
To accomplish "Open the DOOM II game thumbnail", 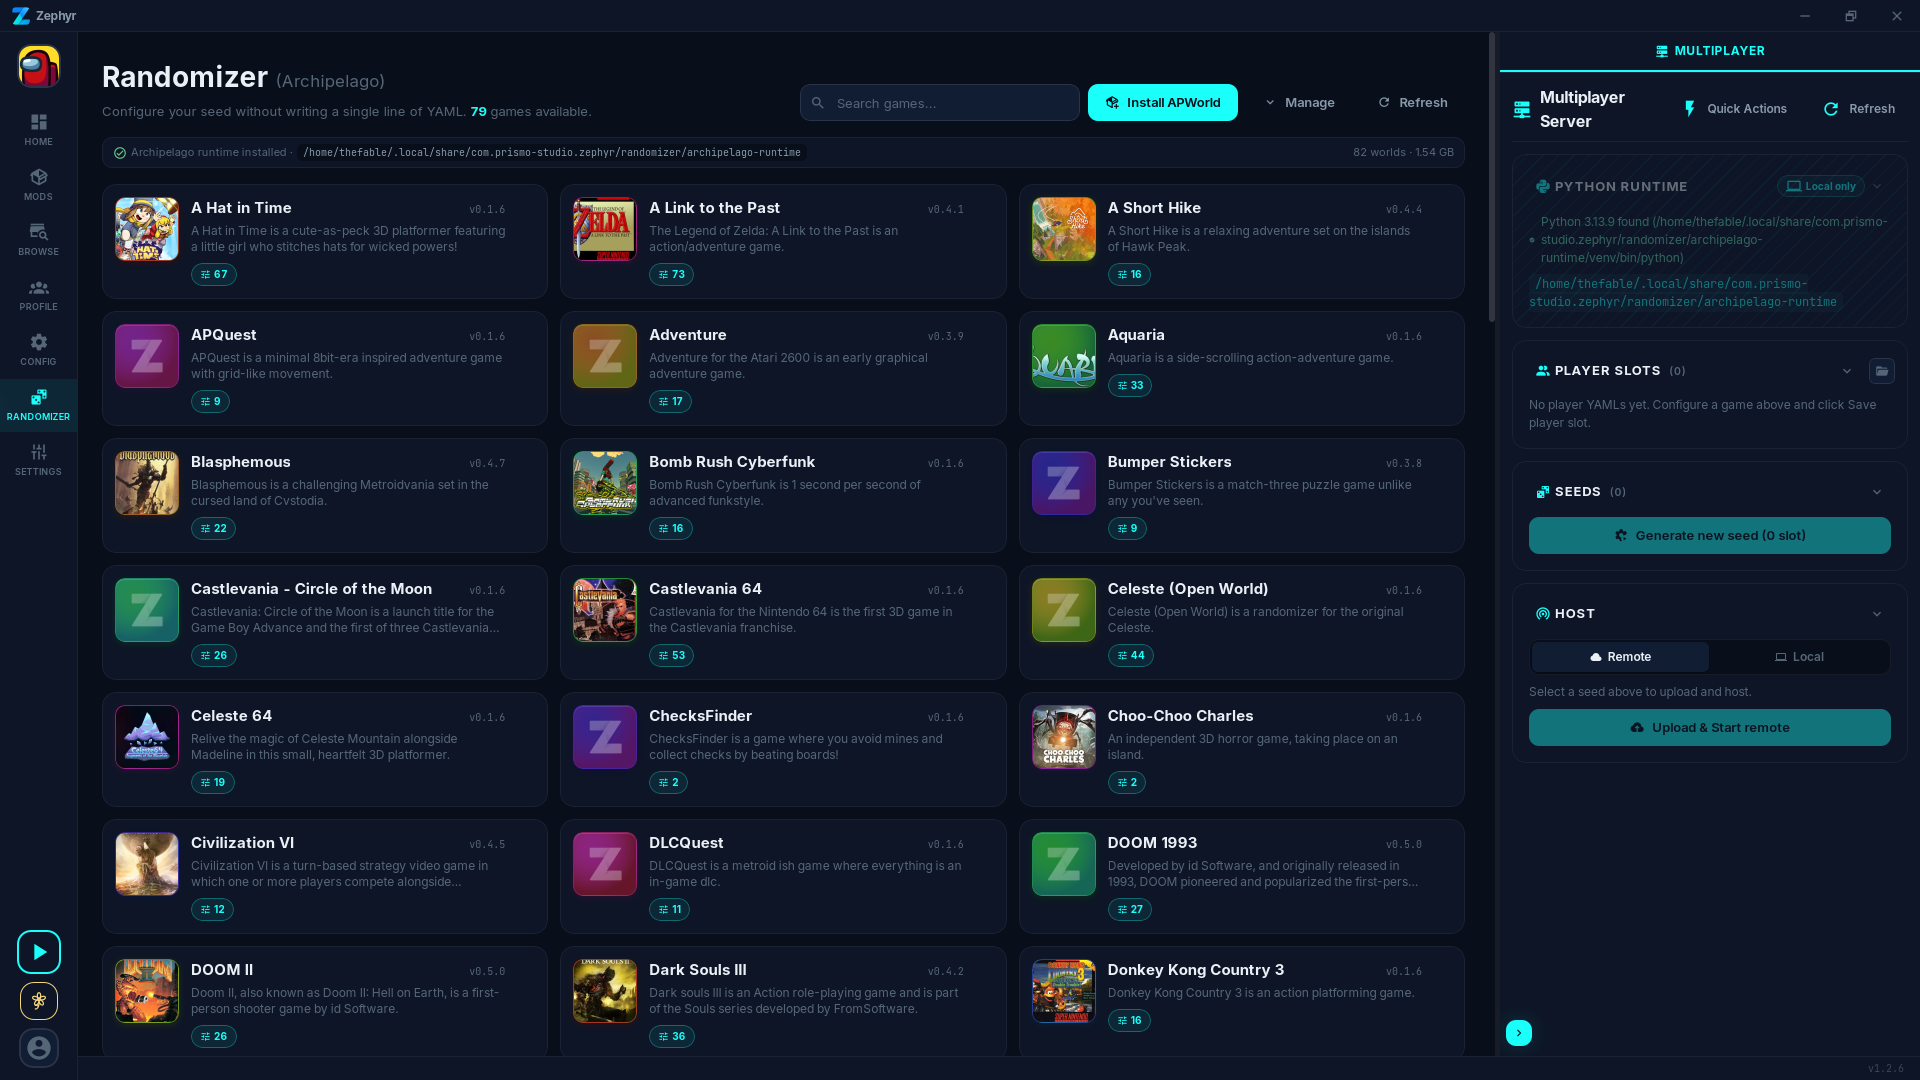I will [x=147, y=991].
